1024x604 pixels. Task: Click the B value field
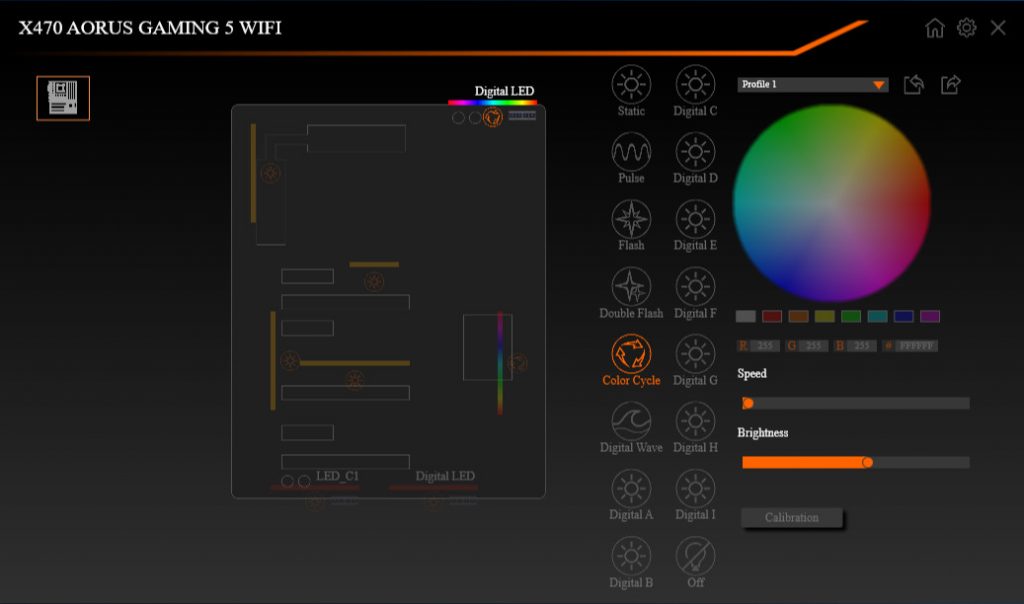[x=862, y=346]
